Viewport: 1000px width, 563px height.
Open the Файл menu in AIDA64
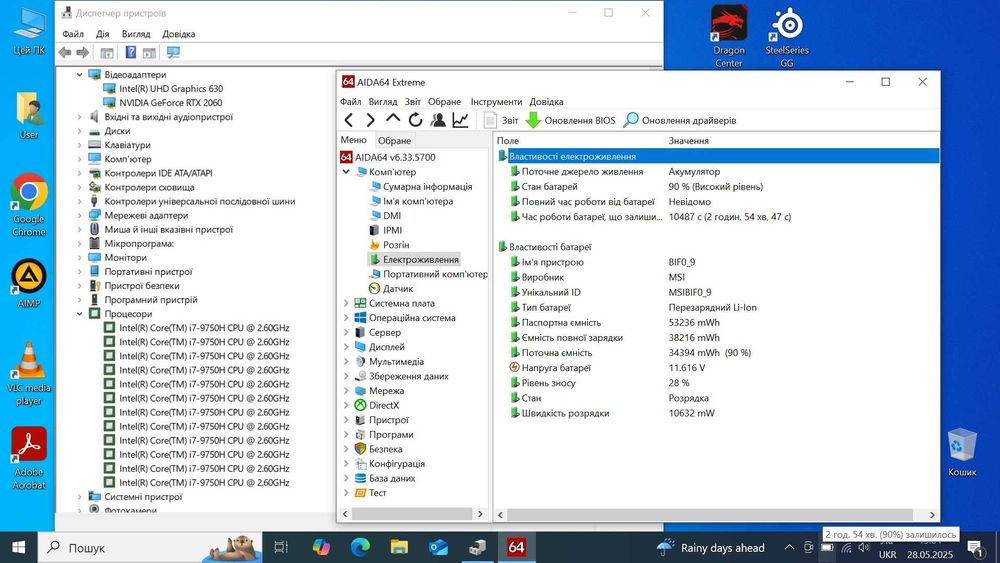click(x=351, y=101)
